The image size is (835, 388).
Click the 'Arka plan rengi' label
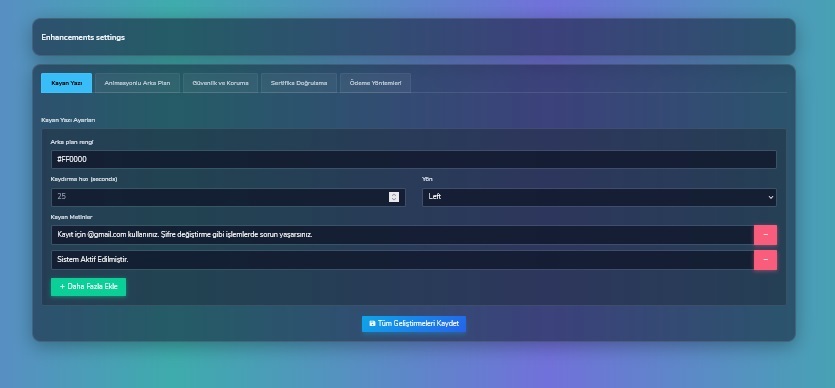pos(72,142)
